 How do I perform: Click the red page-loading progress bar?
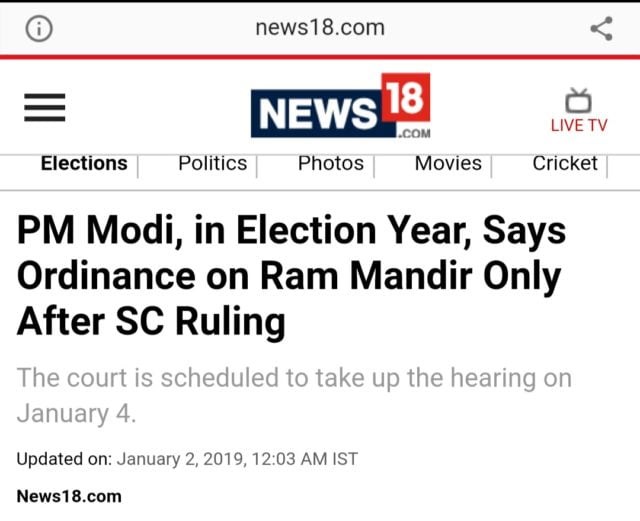(320, 57)
